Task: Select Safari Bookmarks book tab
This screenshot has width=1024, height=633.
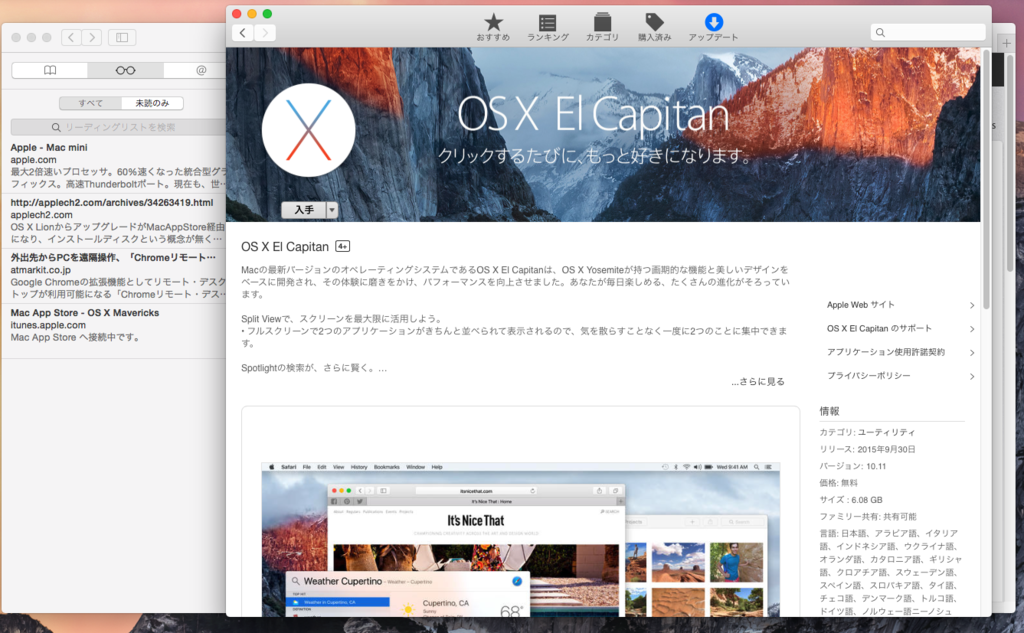Action: click(50, 70)
